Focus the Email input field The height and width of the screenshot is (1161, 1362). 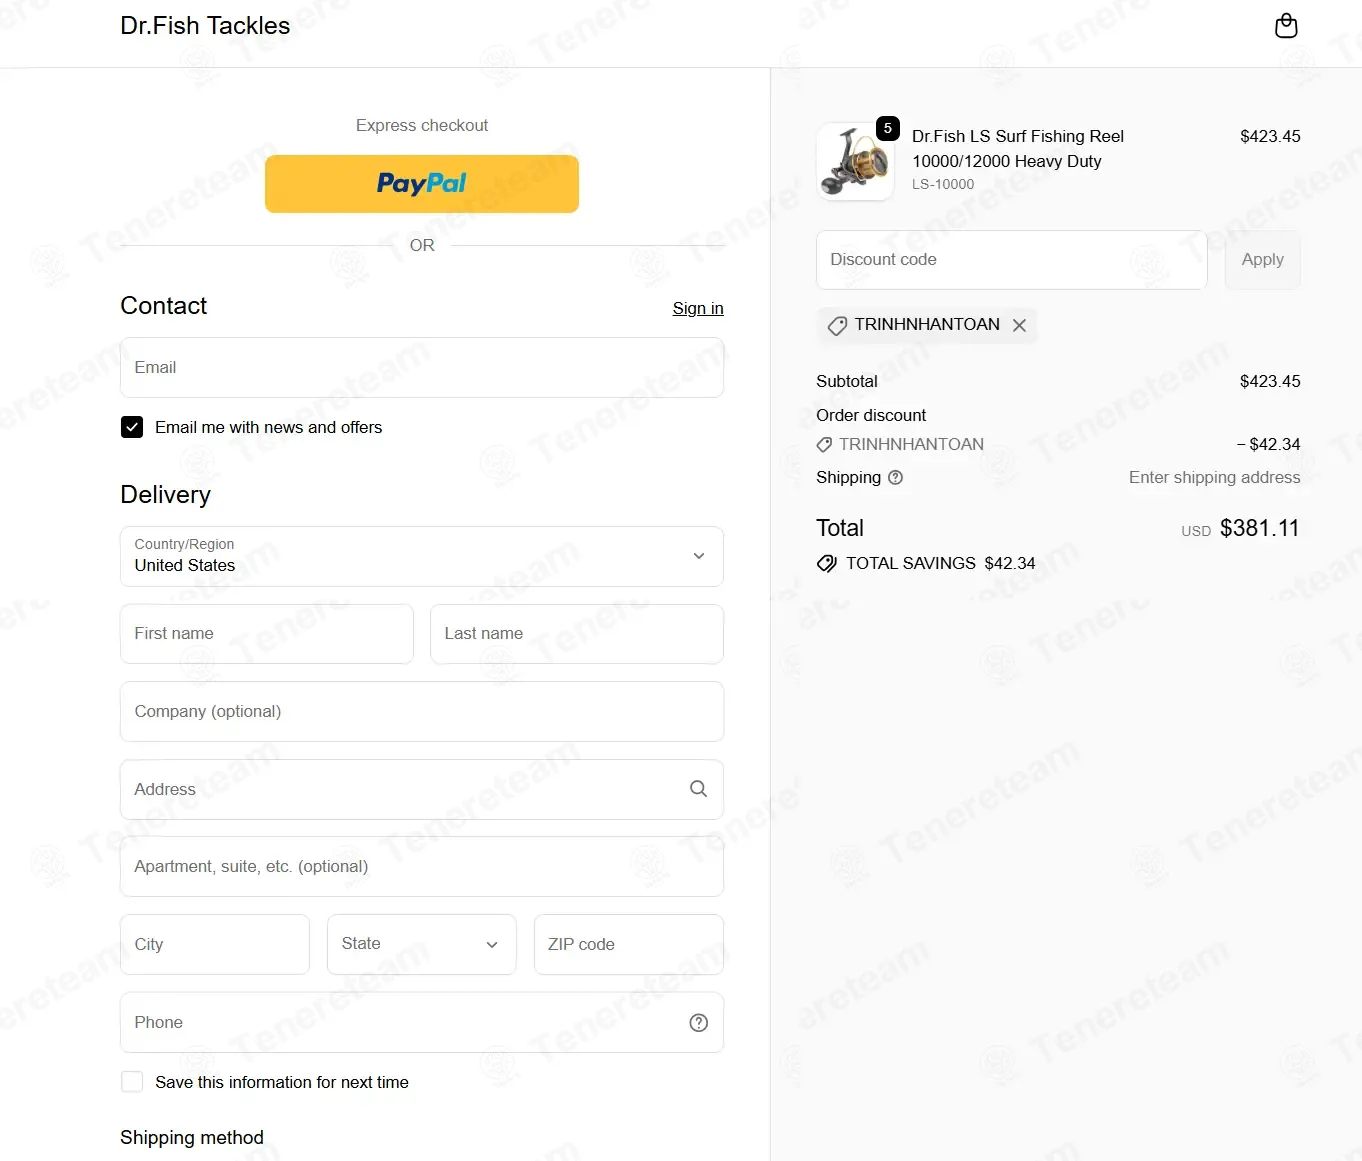[422, 367]
